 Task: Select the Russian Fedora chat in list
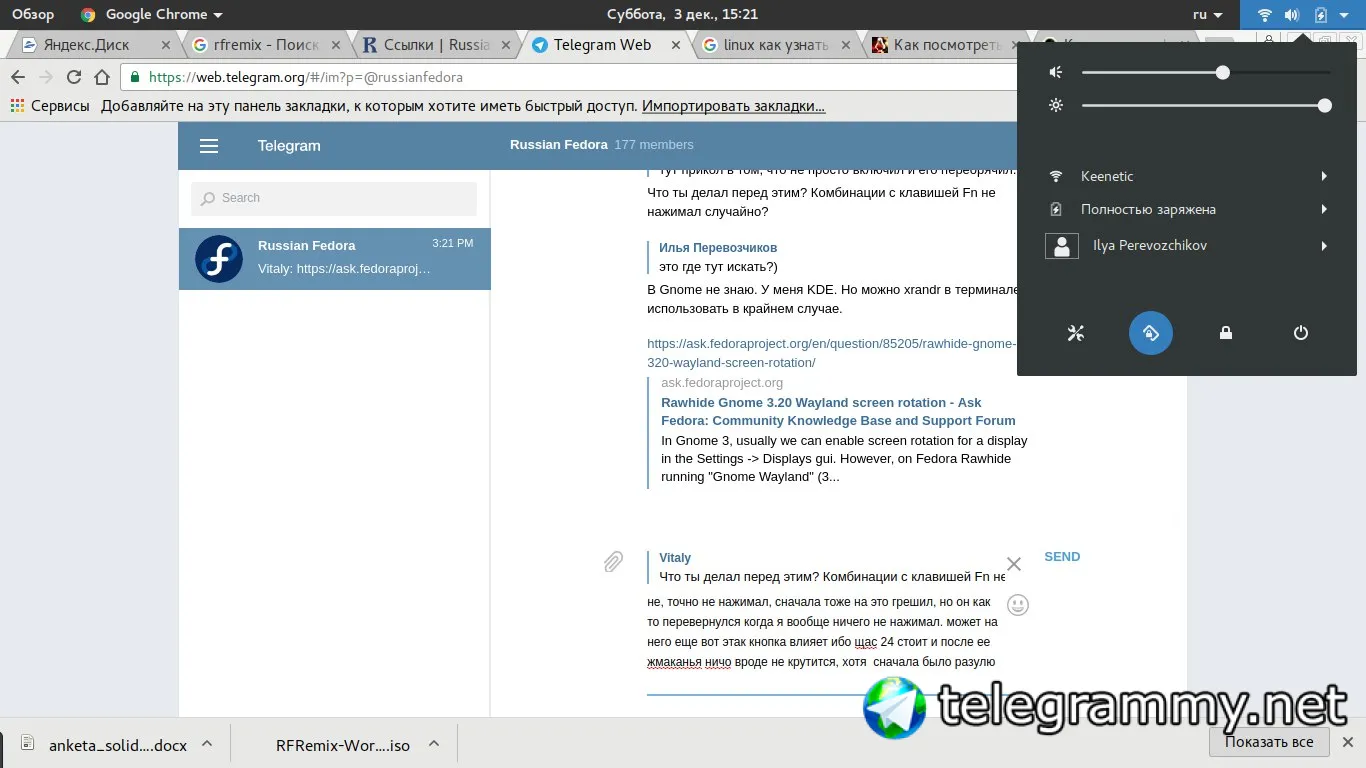[335, 259]
